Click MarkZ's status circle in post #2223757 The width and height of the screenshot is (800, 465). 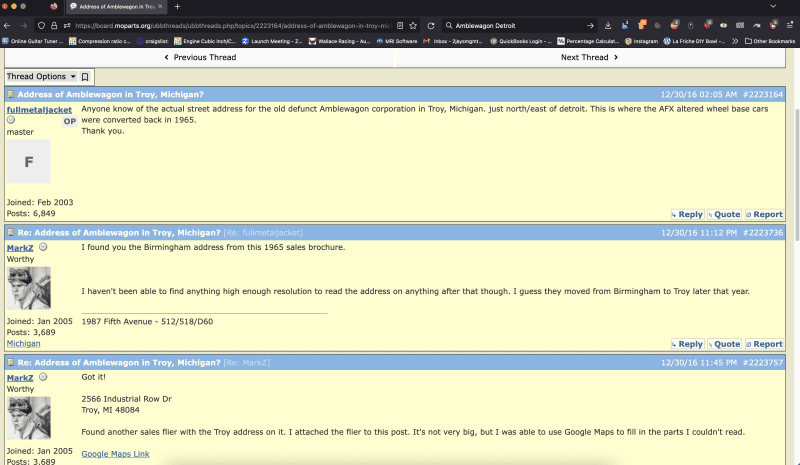pos(43,377)
